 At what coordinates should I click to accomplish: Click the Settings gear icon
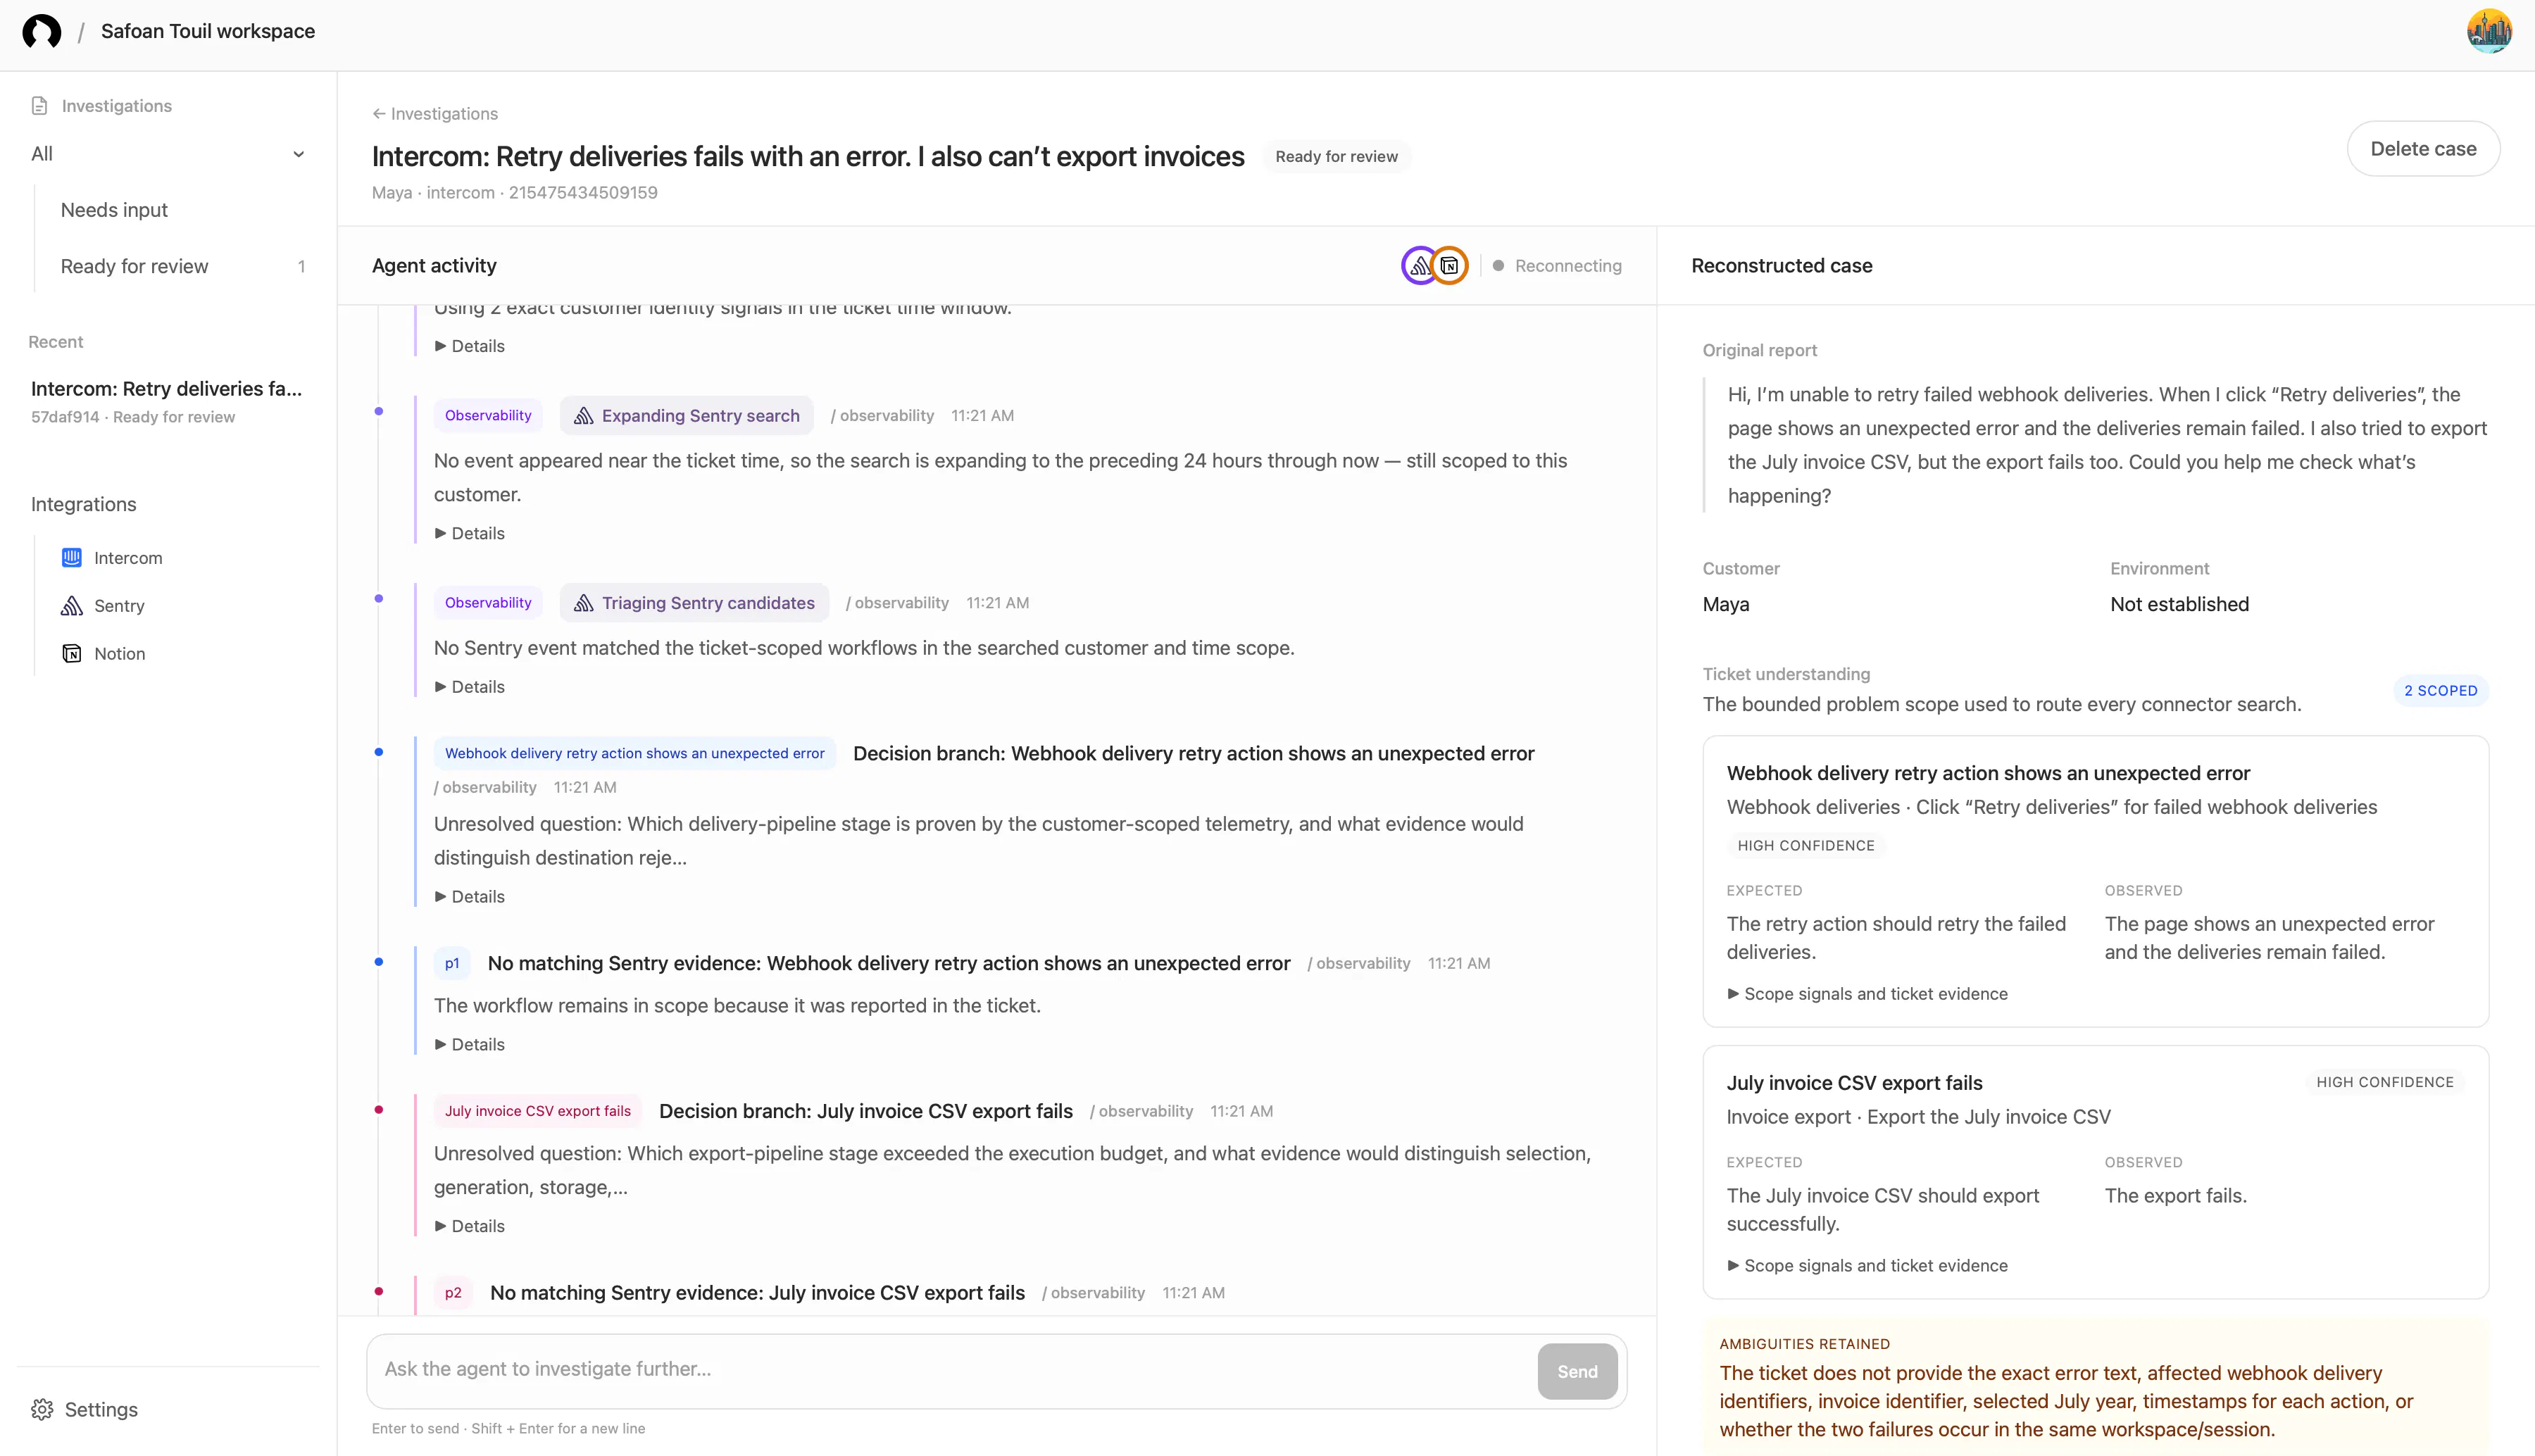pos(42,1410)
